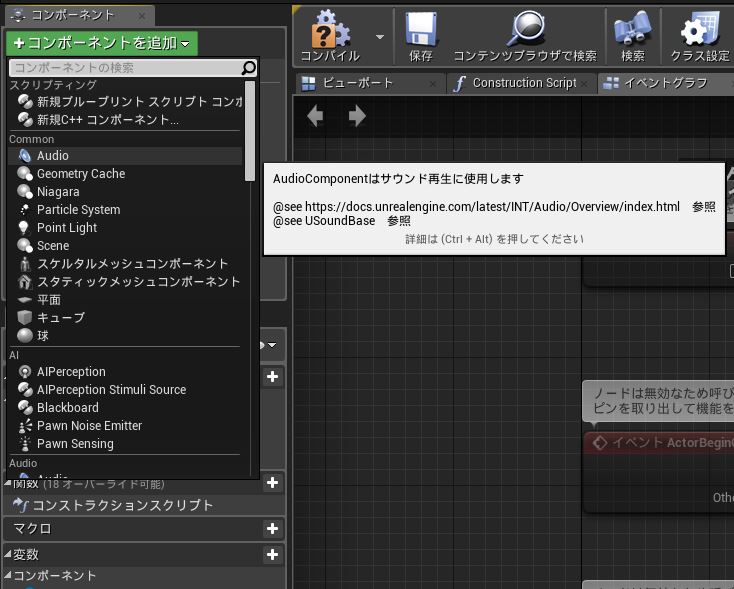Click the component list scrollbar thumb
The height and width of the screenshot is (589, 734).
click(x=250, y=131)
